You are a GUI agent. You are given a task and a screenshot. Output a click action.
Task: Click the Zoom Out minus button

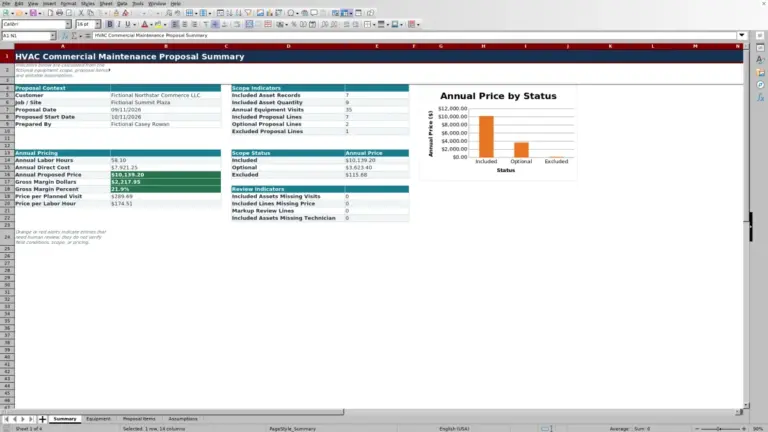click(x=697, y=429)
